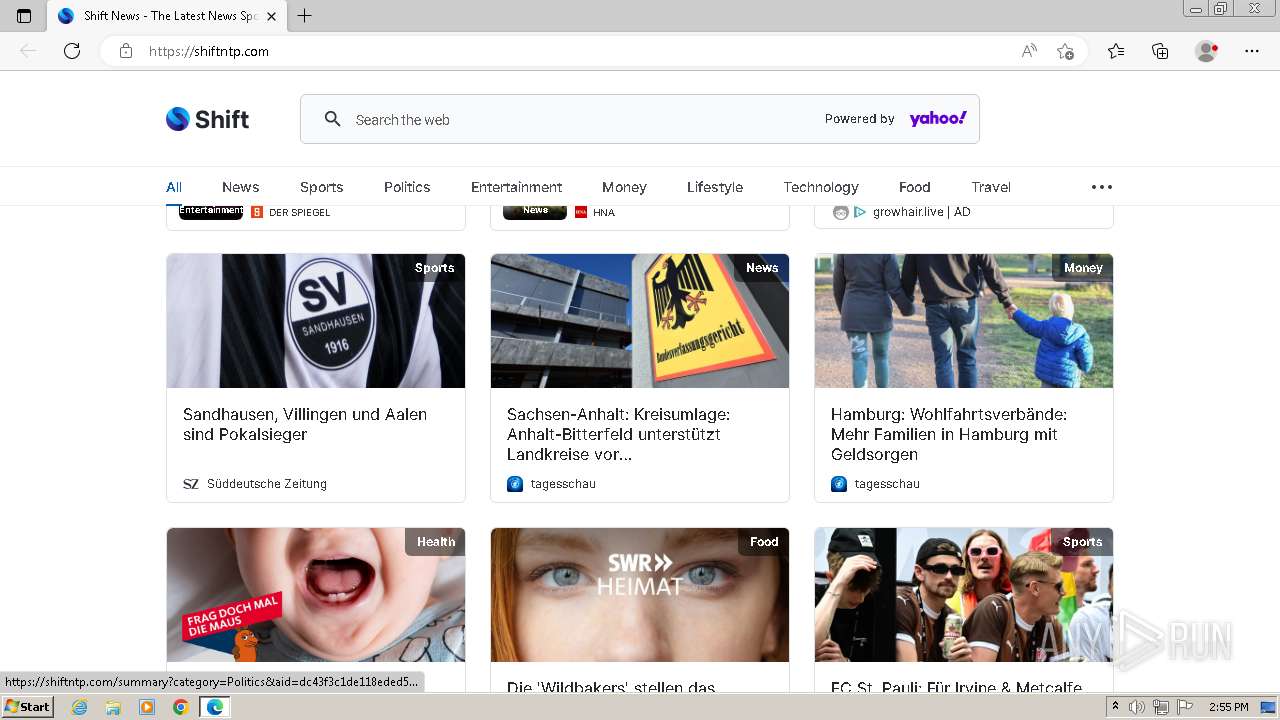Click the SWR Heimat Food thumbnail

coord(640,595)
